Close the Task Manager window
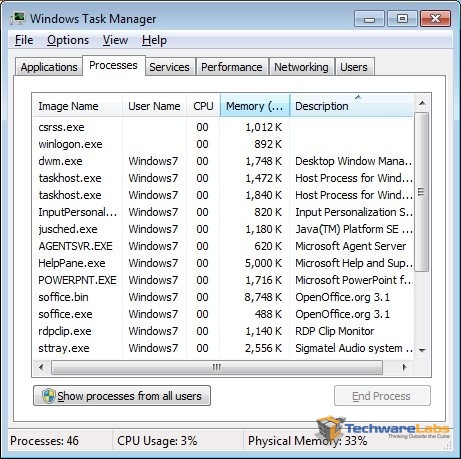This screenshot has width=461, height=459. click(435, 18)
